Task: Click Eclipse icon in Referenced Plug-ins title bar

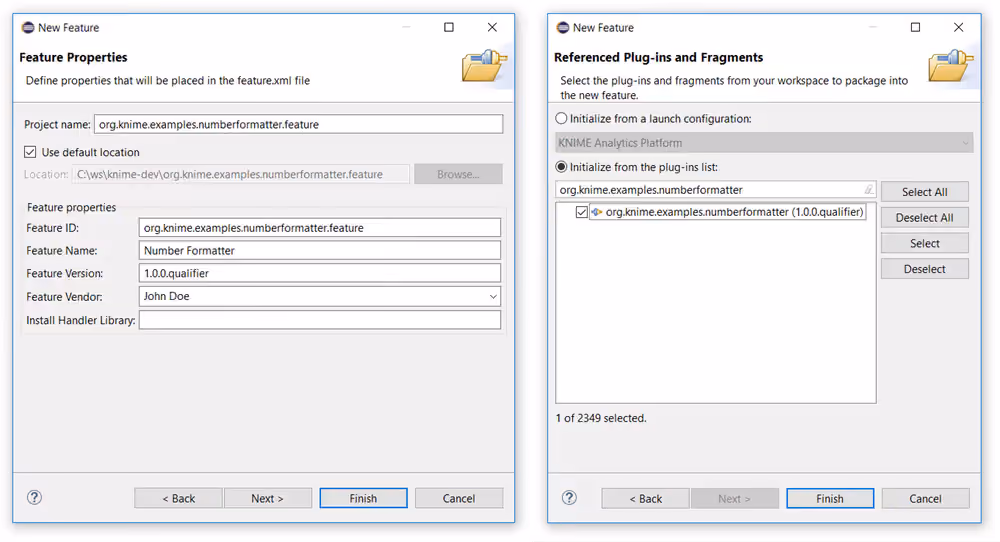Action: point(562,27)
